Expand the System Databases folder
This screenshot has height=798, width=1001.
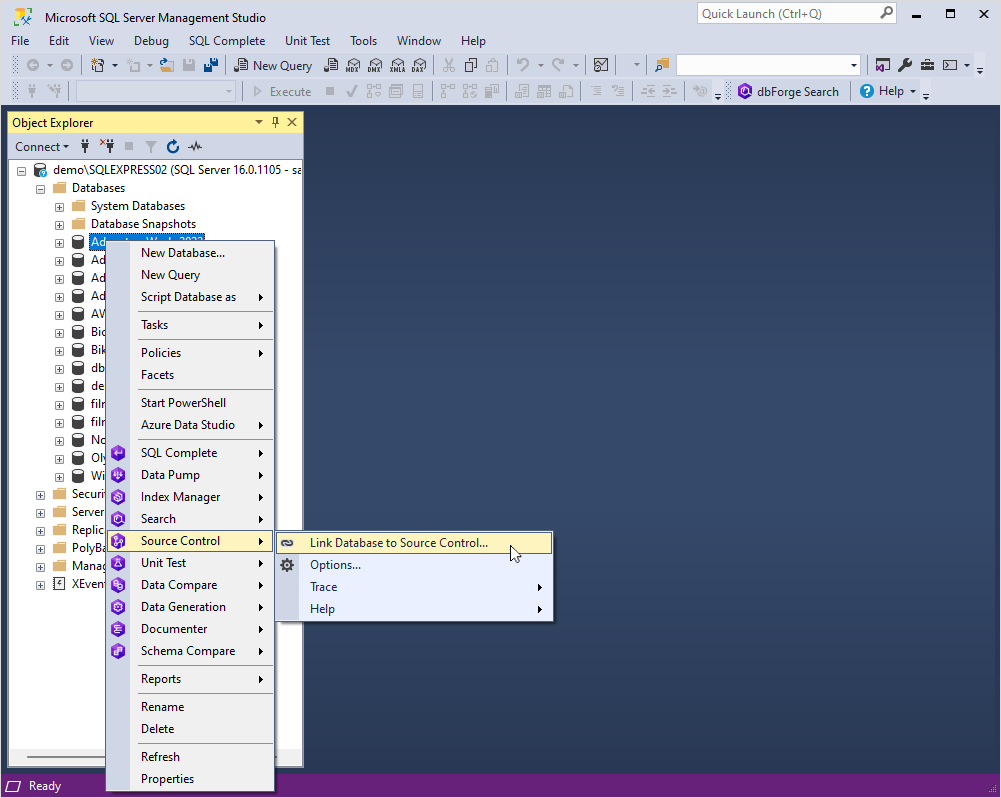59,207
